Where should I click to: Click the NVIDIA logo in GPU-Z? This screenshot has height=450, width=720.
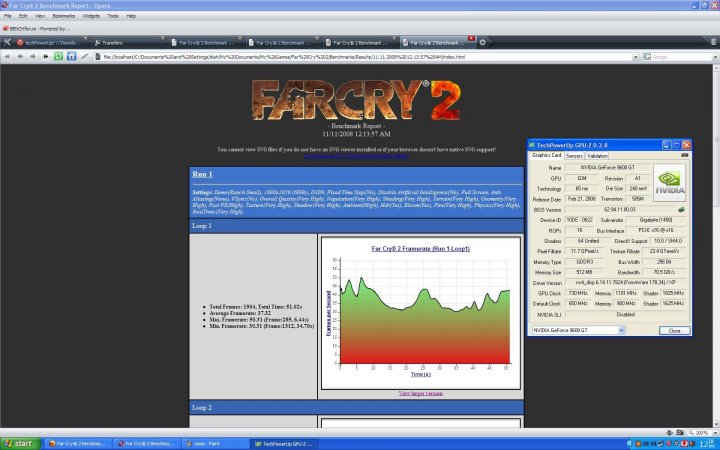pyautogui.click(x=669, y=183)
